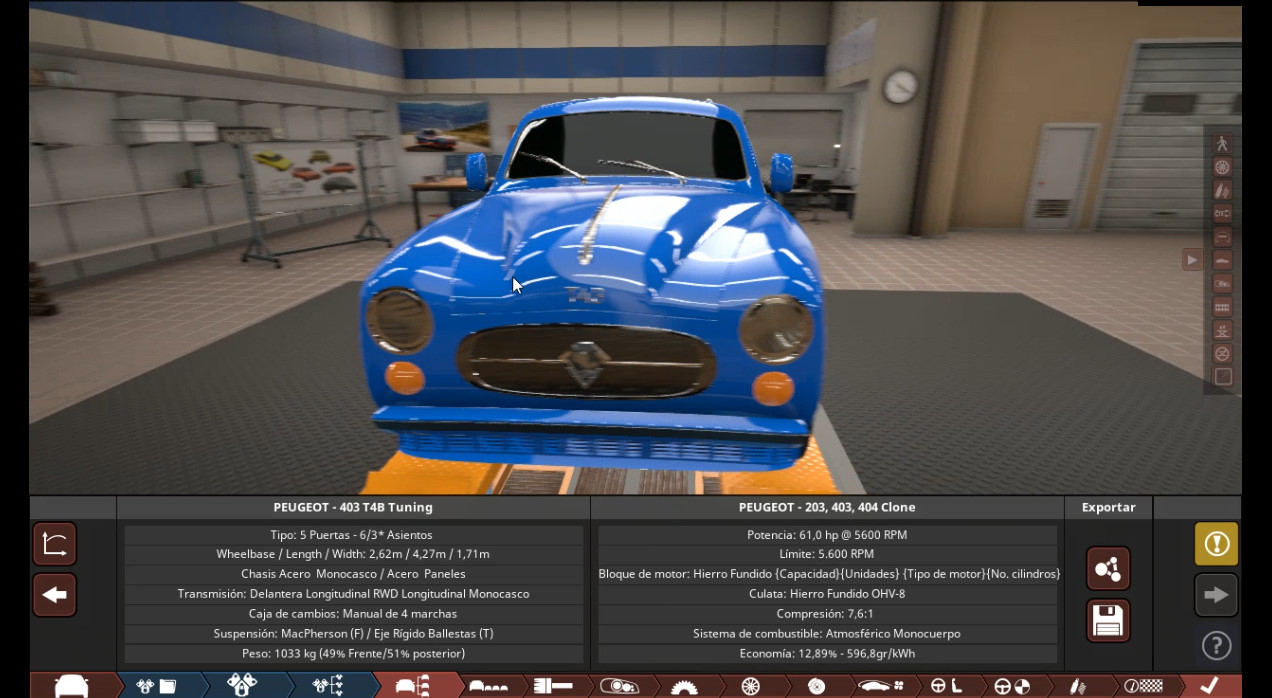Click the PEUGEOT - 203, 403, 404 Clone header

click(x=827, y=507)
